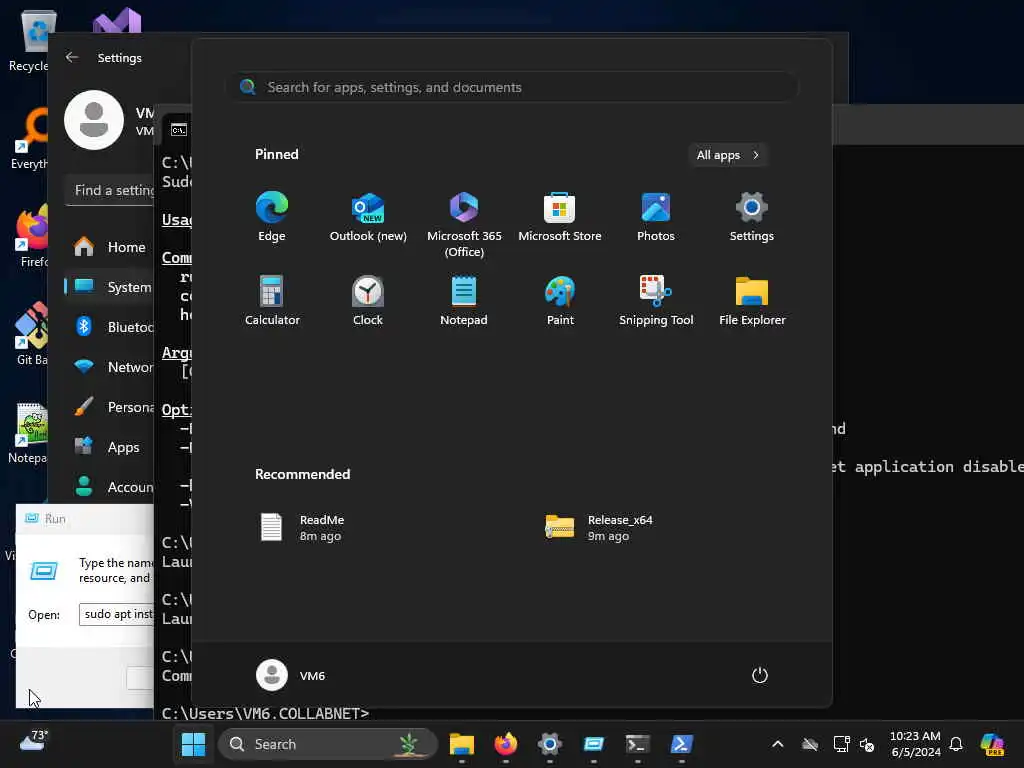
Task: Click the muted volume tray icon
Action: tap(867, 744)
